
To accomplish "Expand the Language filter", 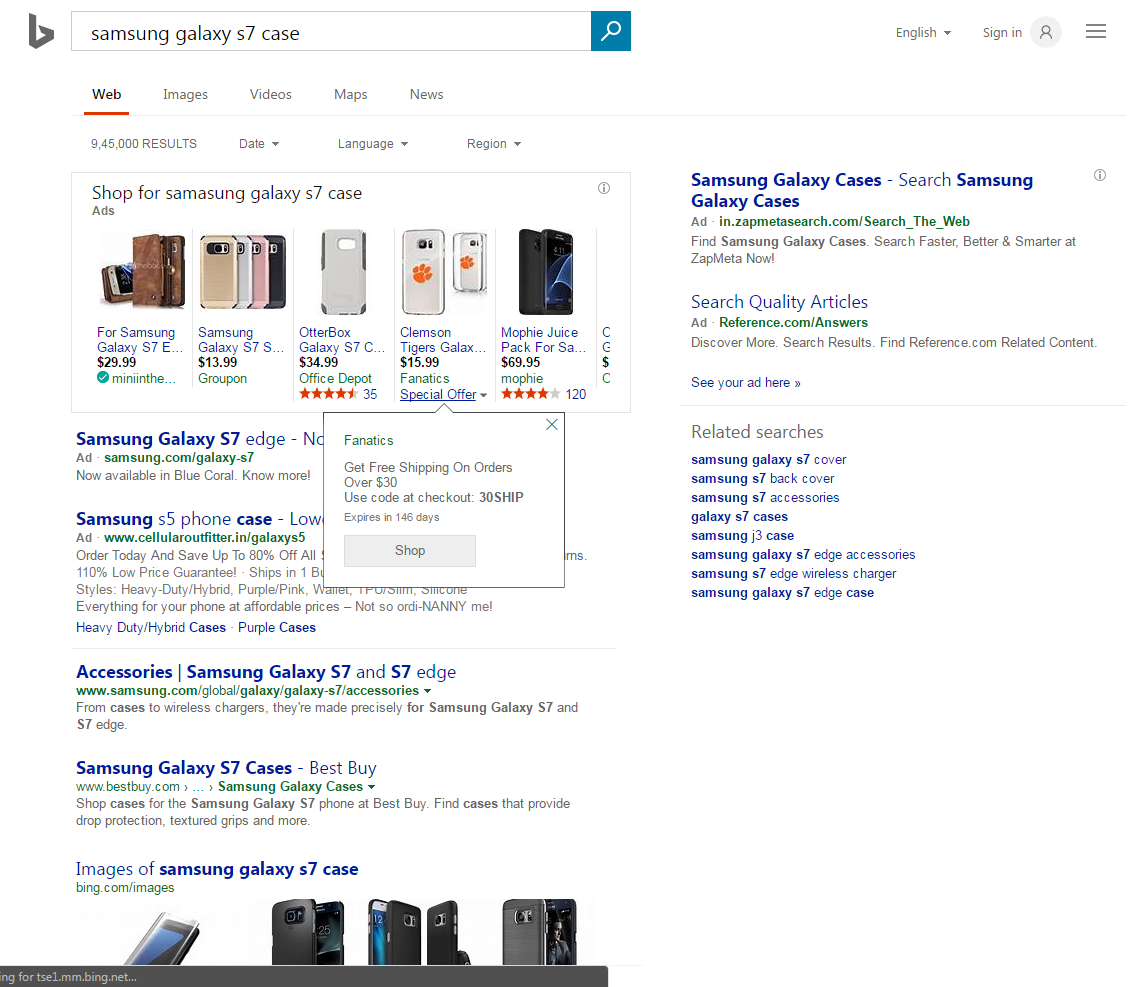I will (372, 144).
